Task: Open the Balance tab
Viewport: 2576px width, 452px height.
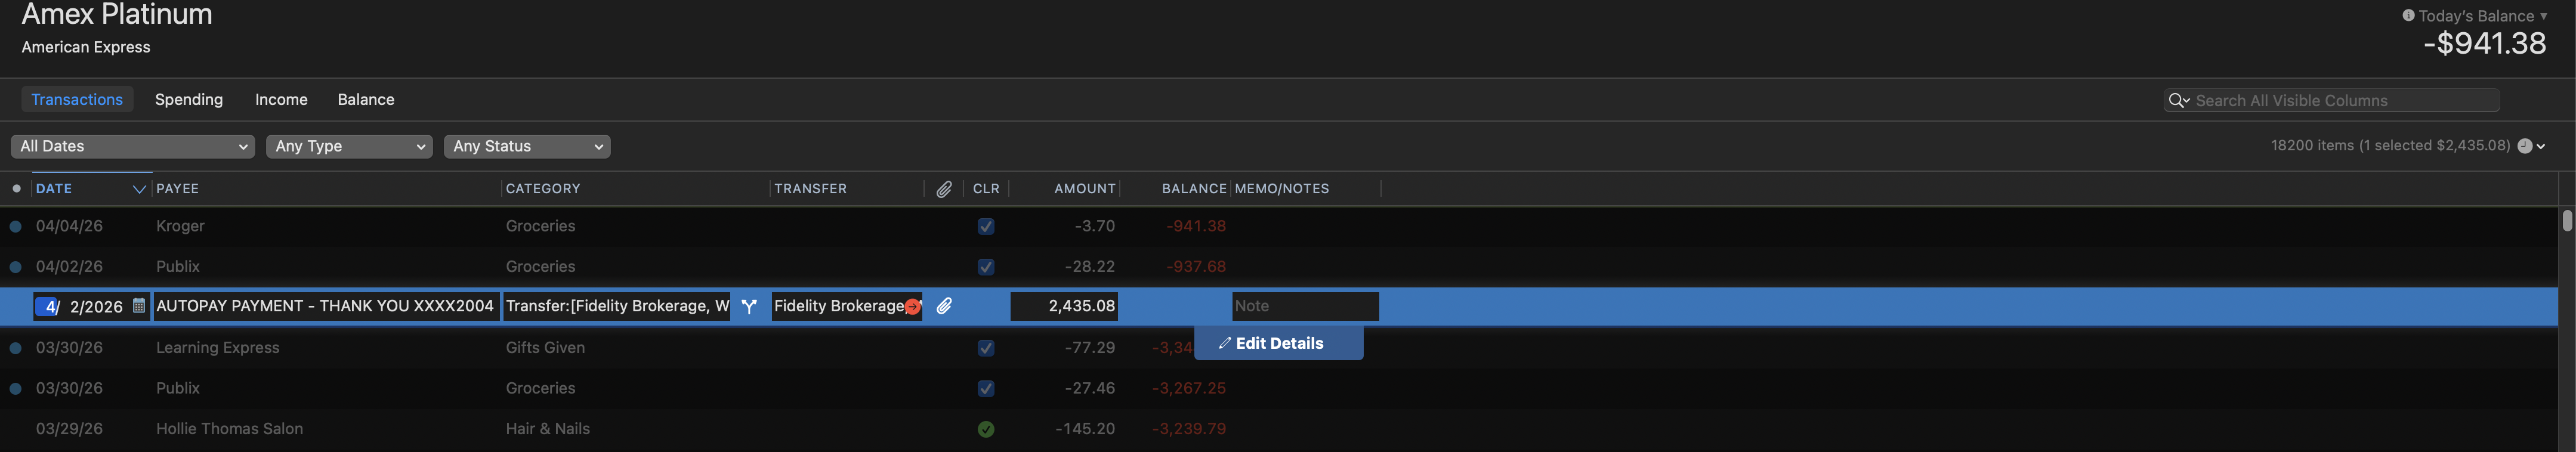Action: [x=366, y=100]
